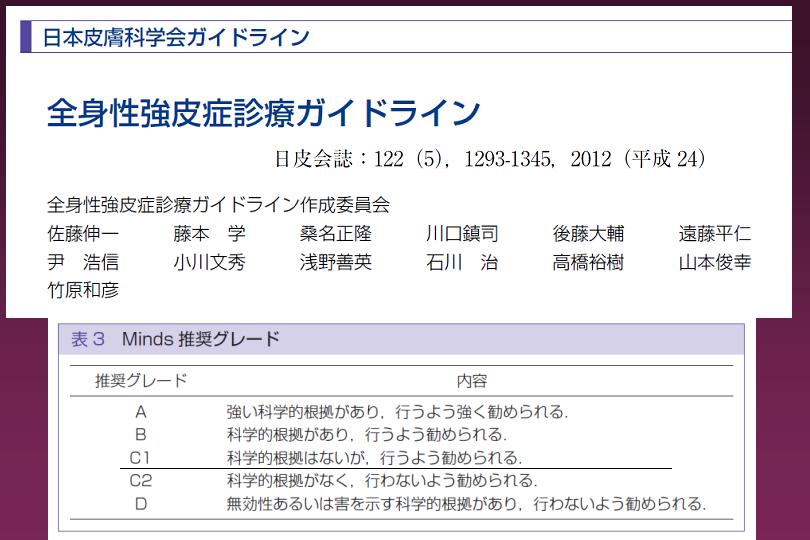
Task: Click the year 2012（平成 24）
Action: (638, 159)
